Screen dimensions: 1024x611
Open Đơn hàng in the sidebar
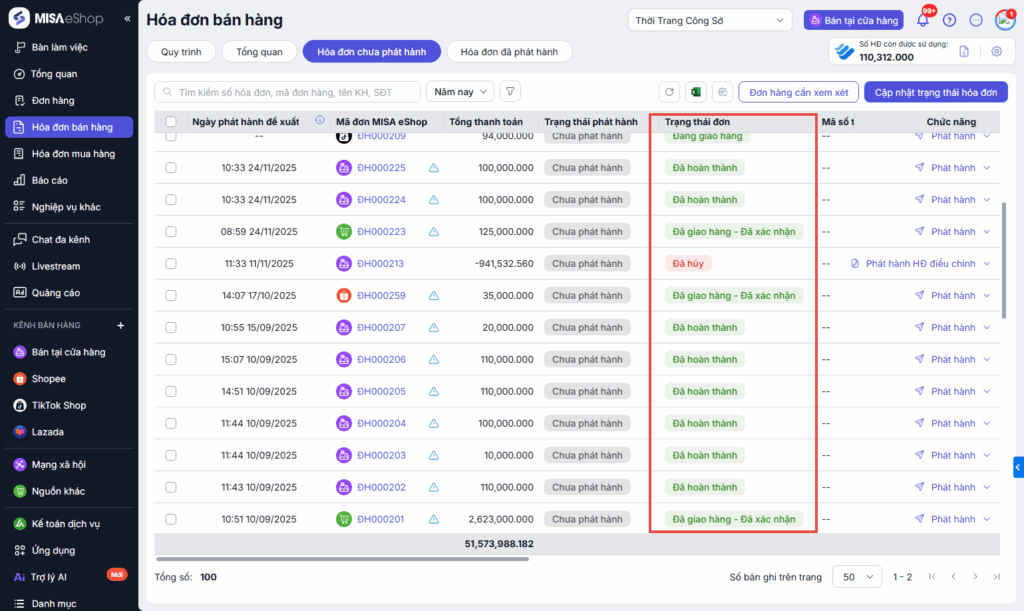coord(52,100)
